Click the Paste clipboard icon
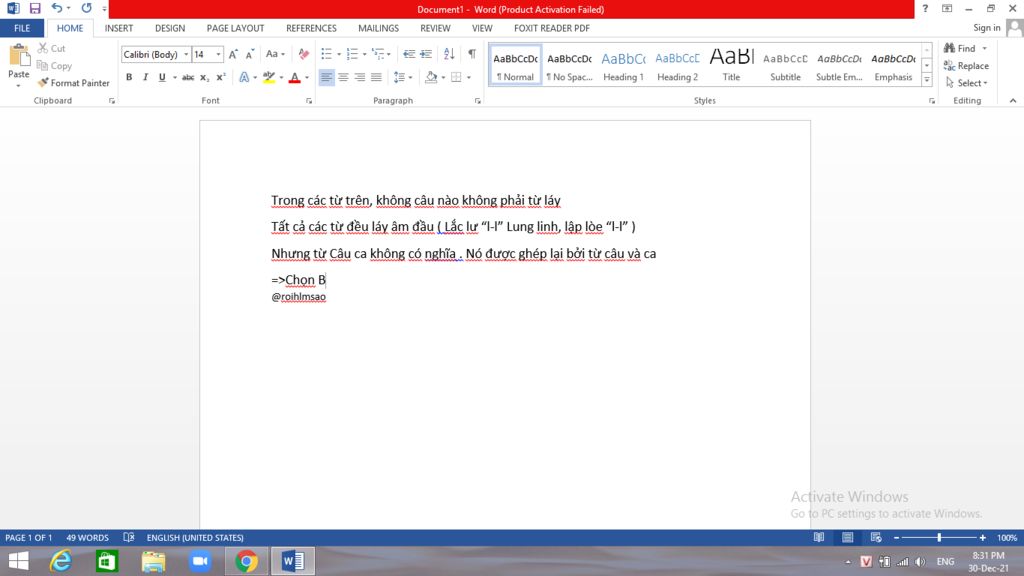1024x576 pixels. pos(18,56)
